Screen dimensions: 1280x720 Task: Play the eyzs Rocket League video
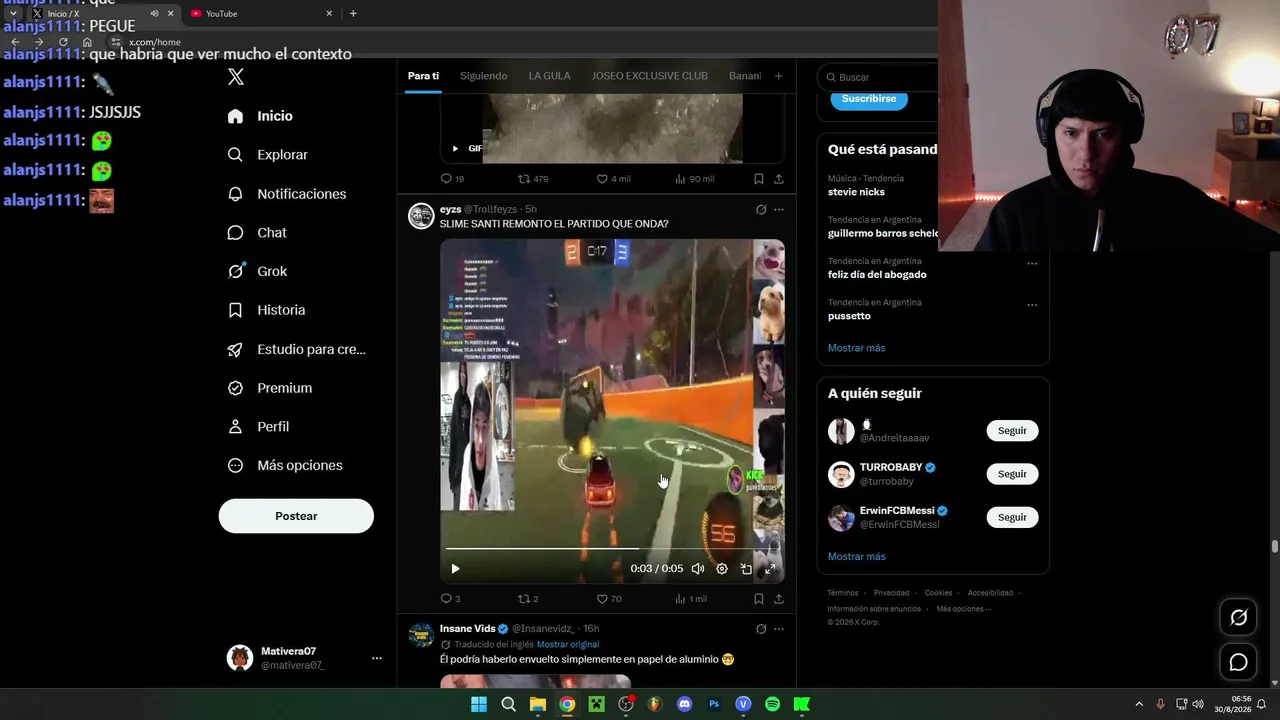pos(455,569)
